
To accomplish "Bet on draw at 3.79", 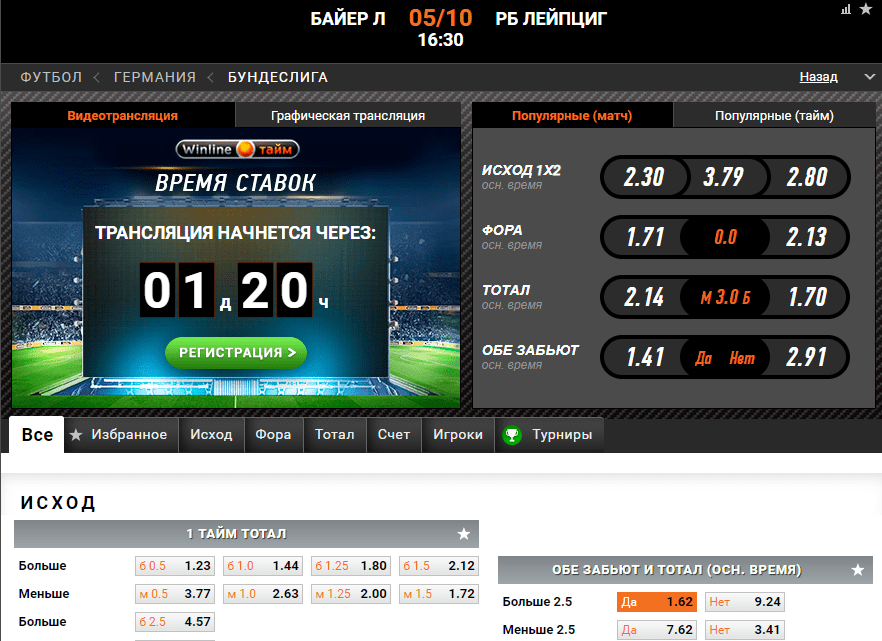I will (724, 177).
